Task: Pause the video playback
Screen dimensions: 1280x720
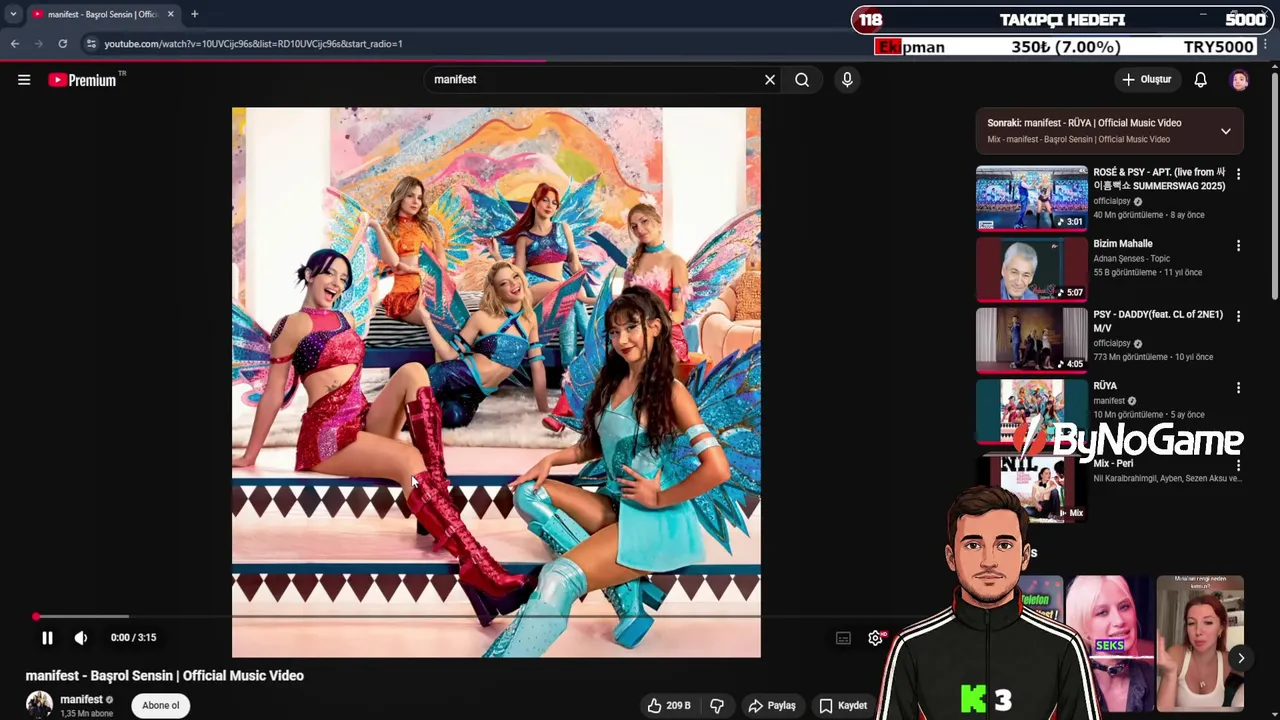Action: tap(47, 637)
